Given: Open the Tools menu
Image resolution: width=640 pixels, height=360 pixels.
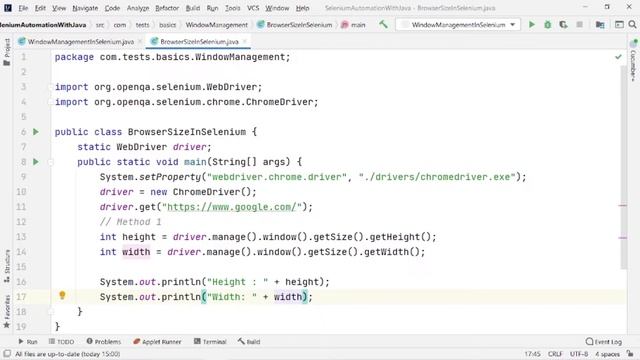Looking at the screenshot, I should click(233, 8).
